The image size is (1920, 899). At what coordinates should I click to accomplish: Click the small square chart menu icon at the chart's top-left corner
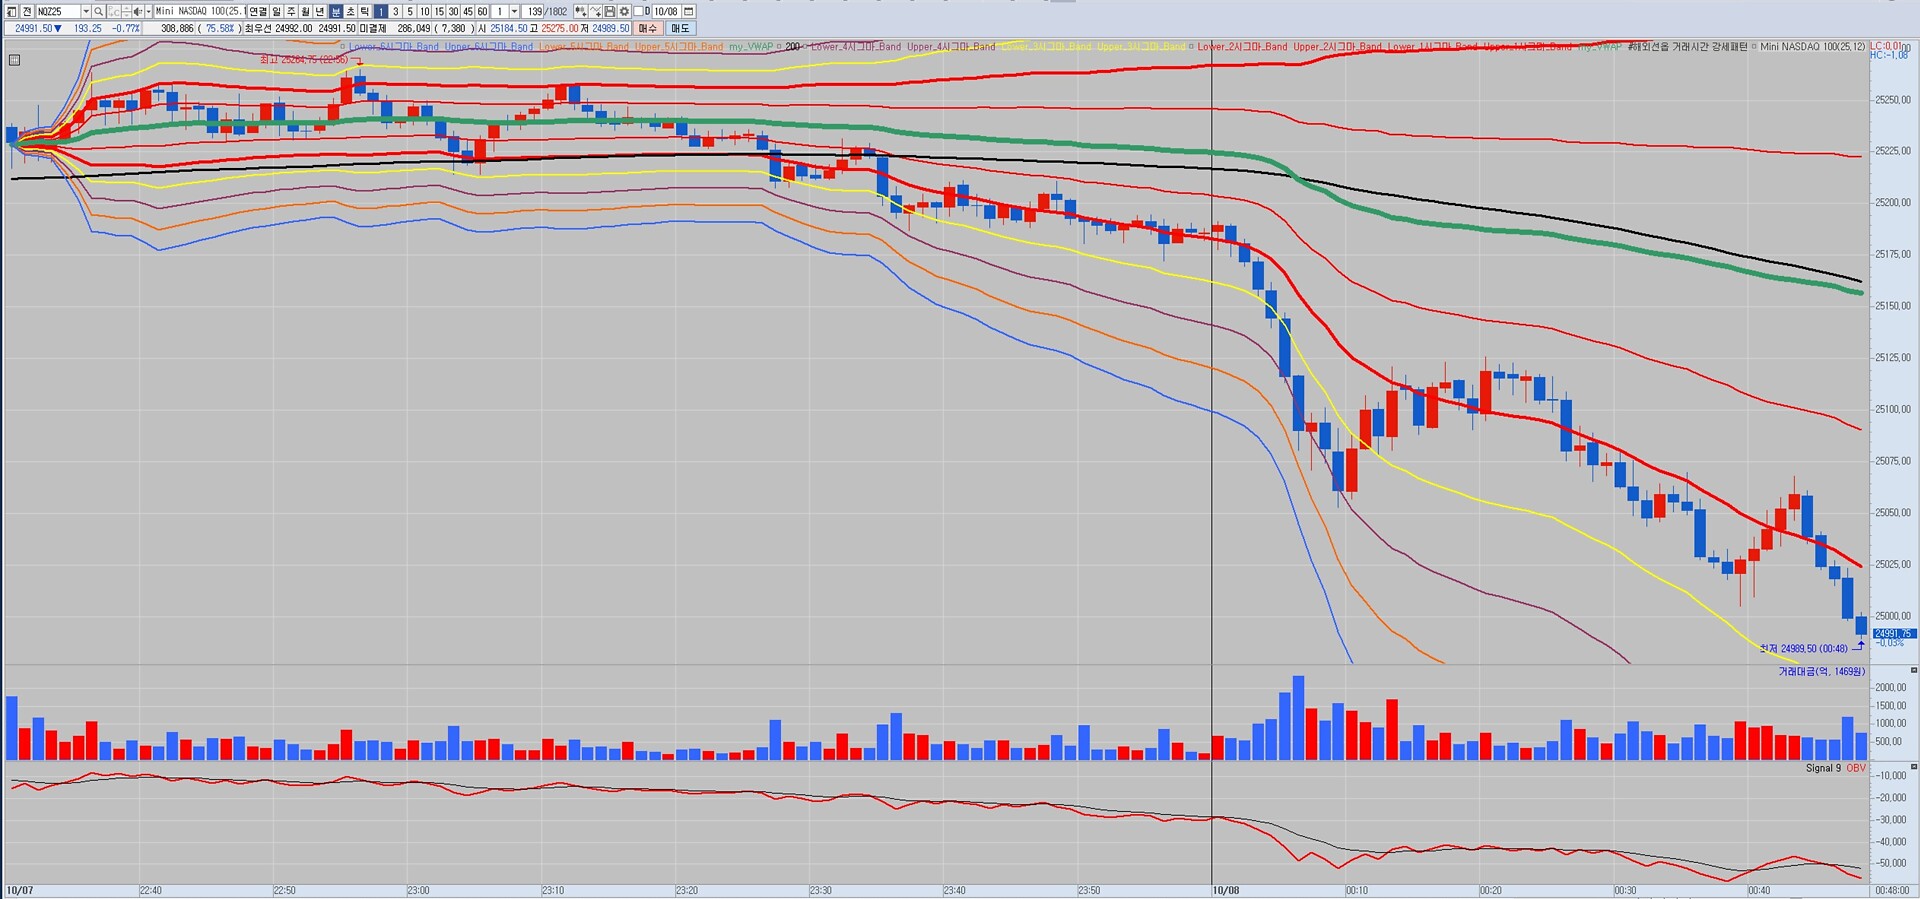(14, 60)
